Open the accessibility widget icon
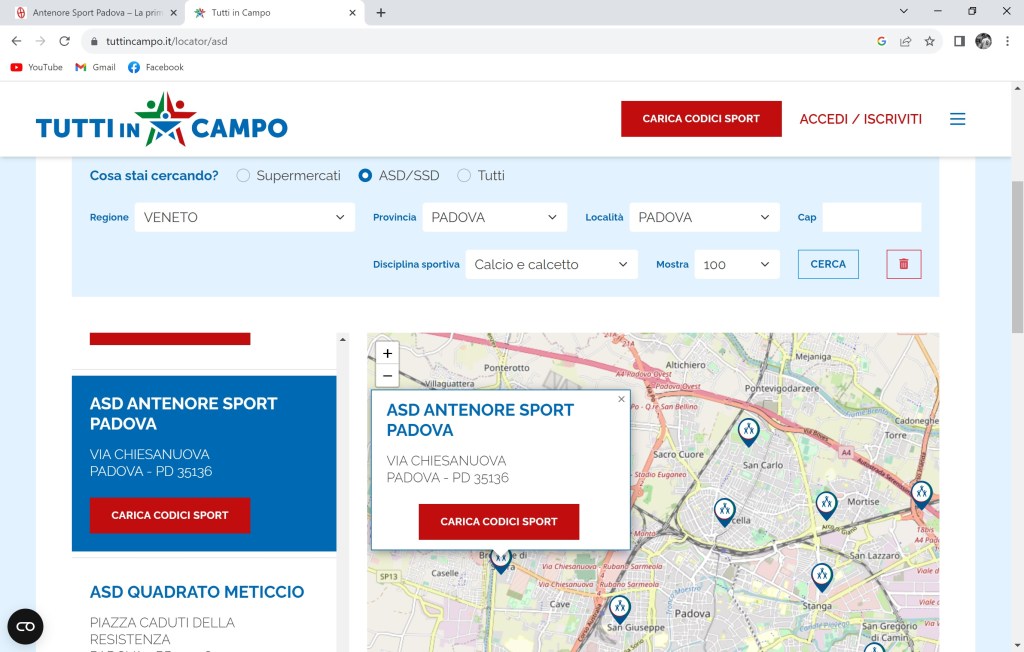Viewport: 1024px width, 652px height. point(25,626)
